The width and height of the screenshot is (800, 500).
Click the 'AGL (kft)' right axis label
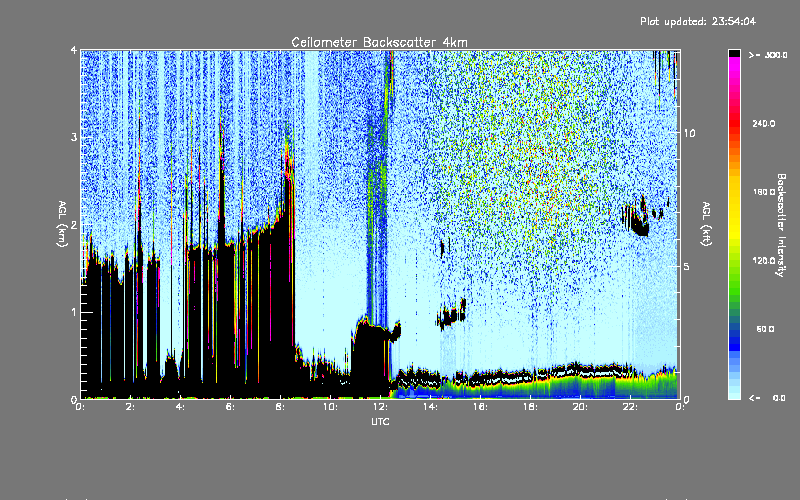(706, 224)
